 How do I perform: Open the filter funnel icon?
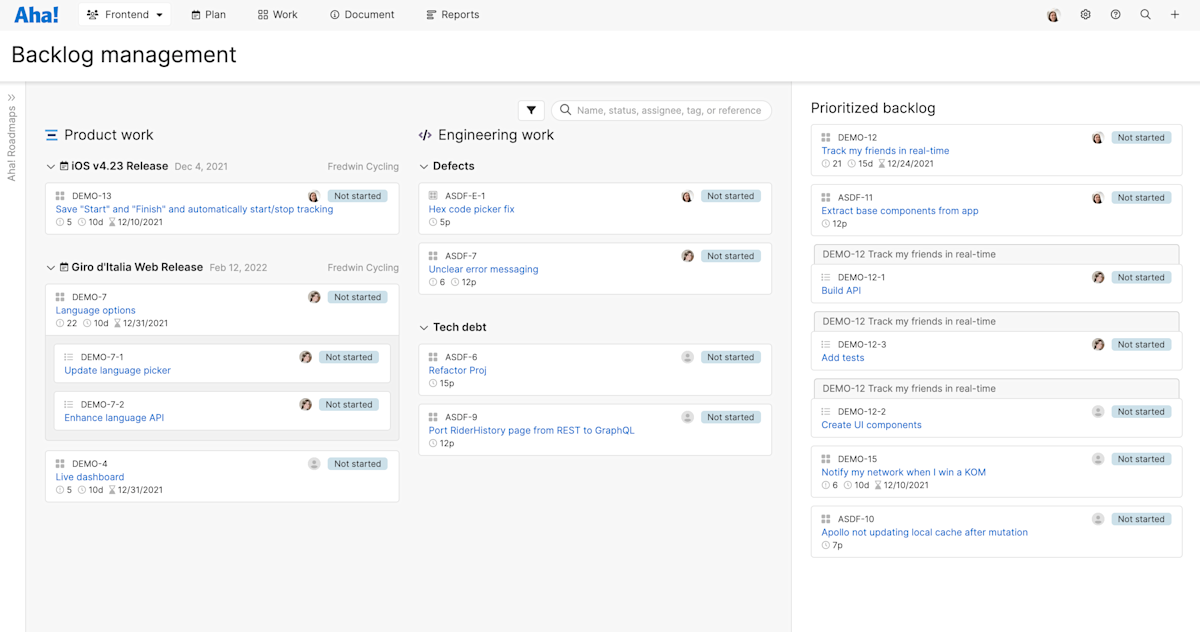531,110
